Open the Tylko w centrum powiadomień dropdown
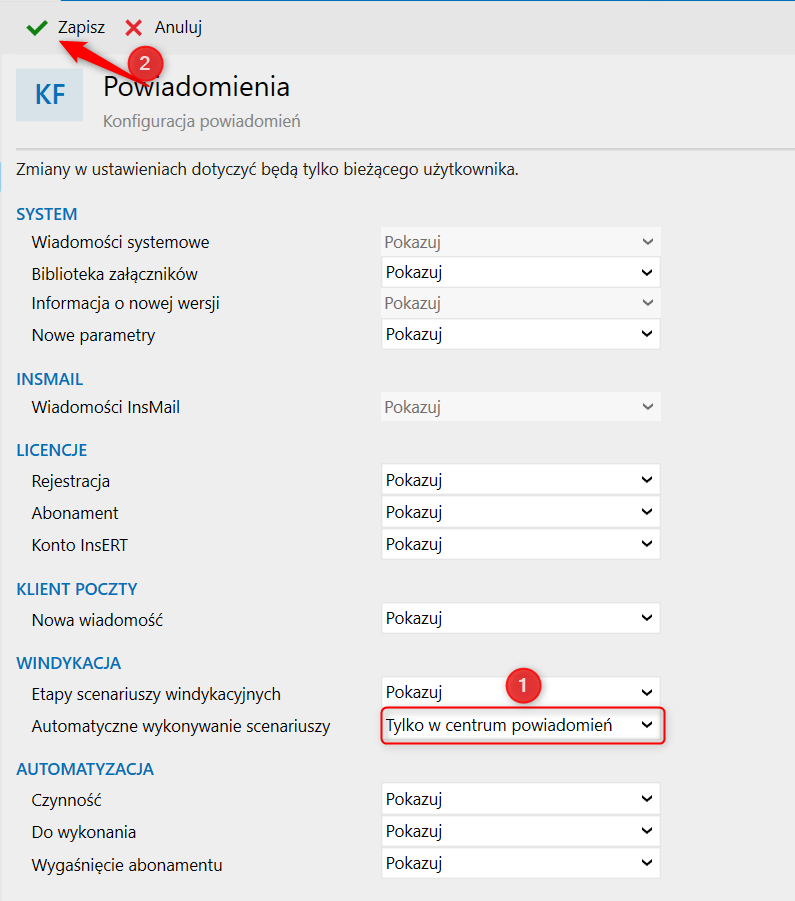795x901 pixels. click(x=522, y=725)
